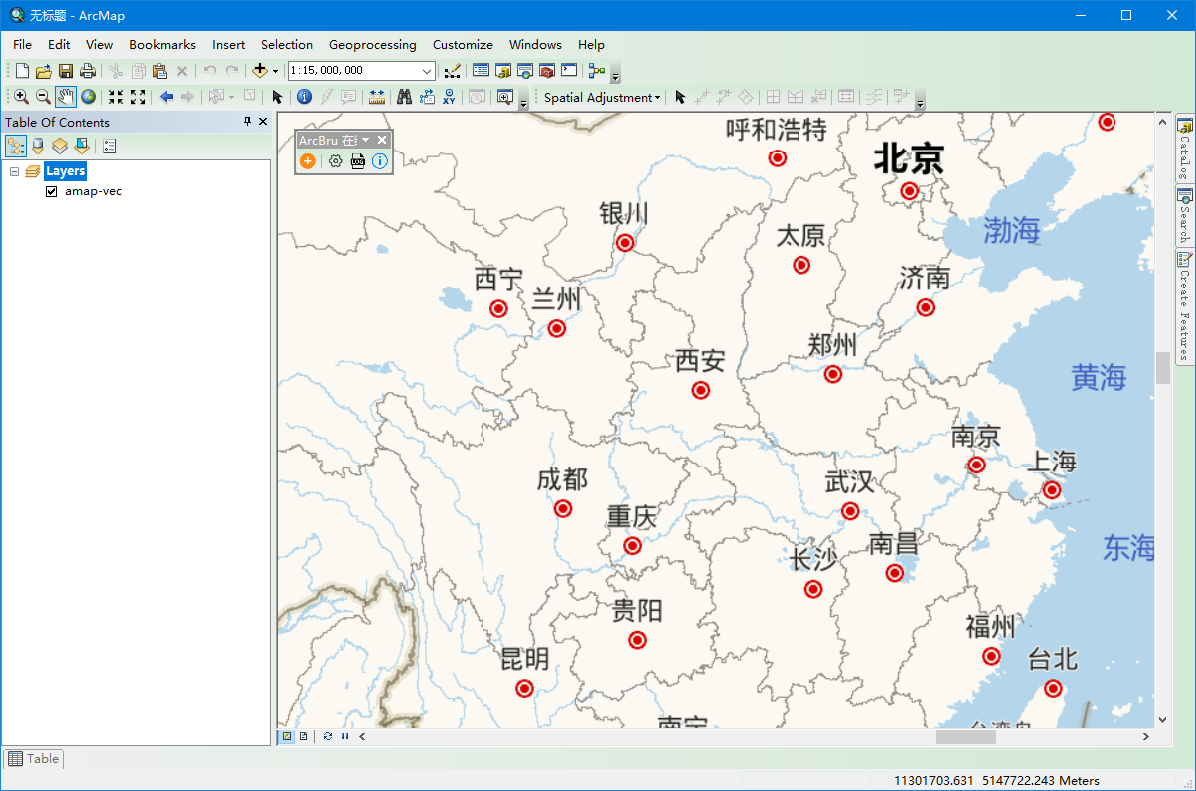Open the Python window

(x=569, y=71)
